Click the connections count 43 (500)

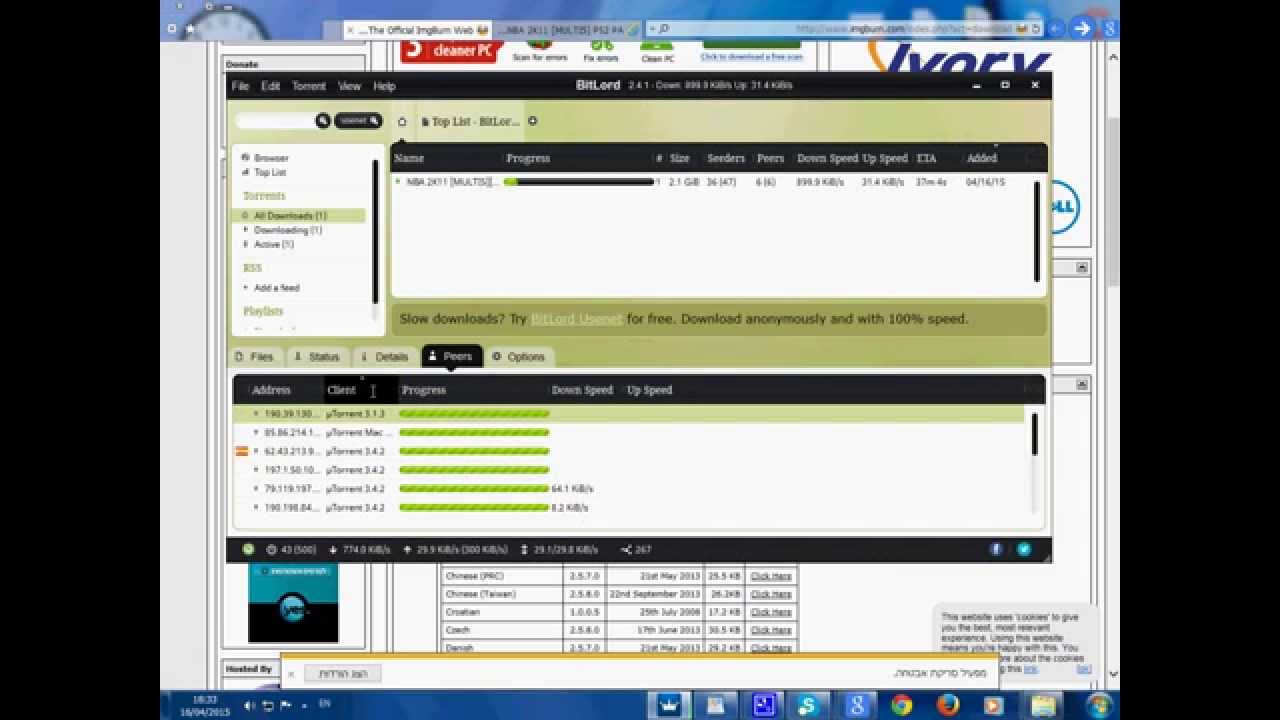[292, 549]
